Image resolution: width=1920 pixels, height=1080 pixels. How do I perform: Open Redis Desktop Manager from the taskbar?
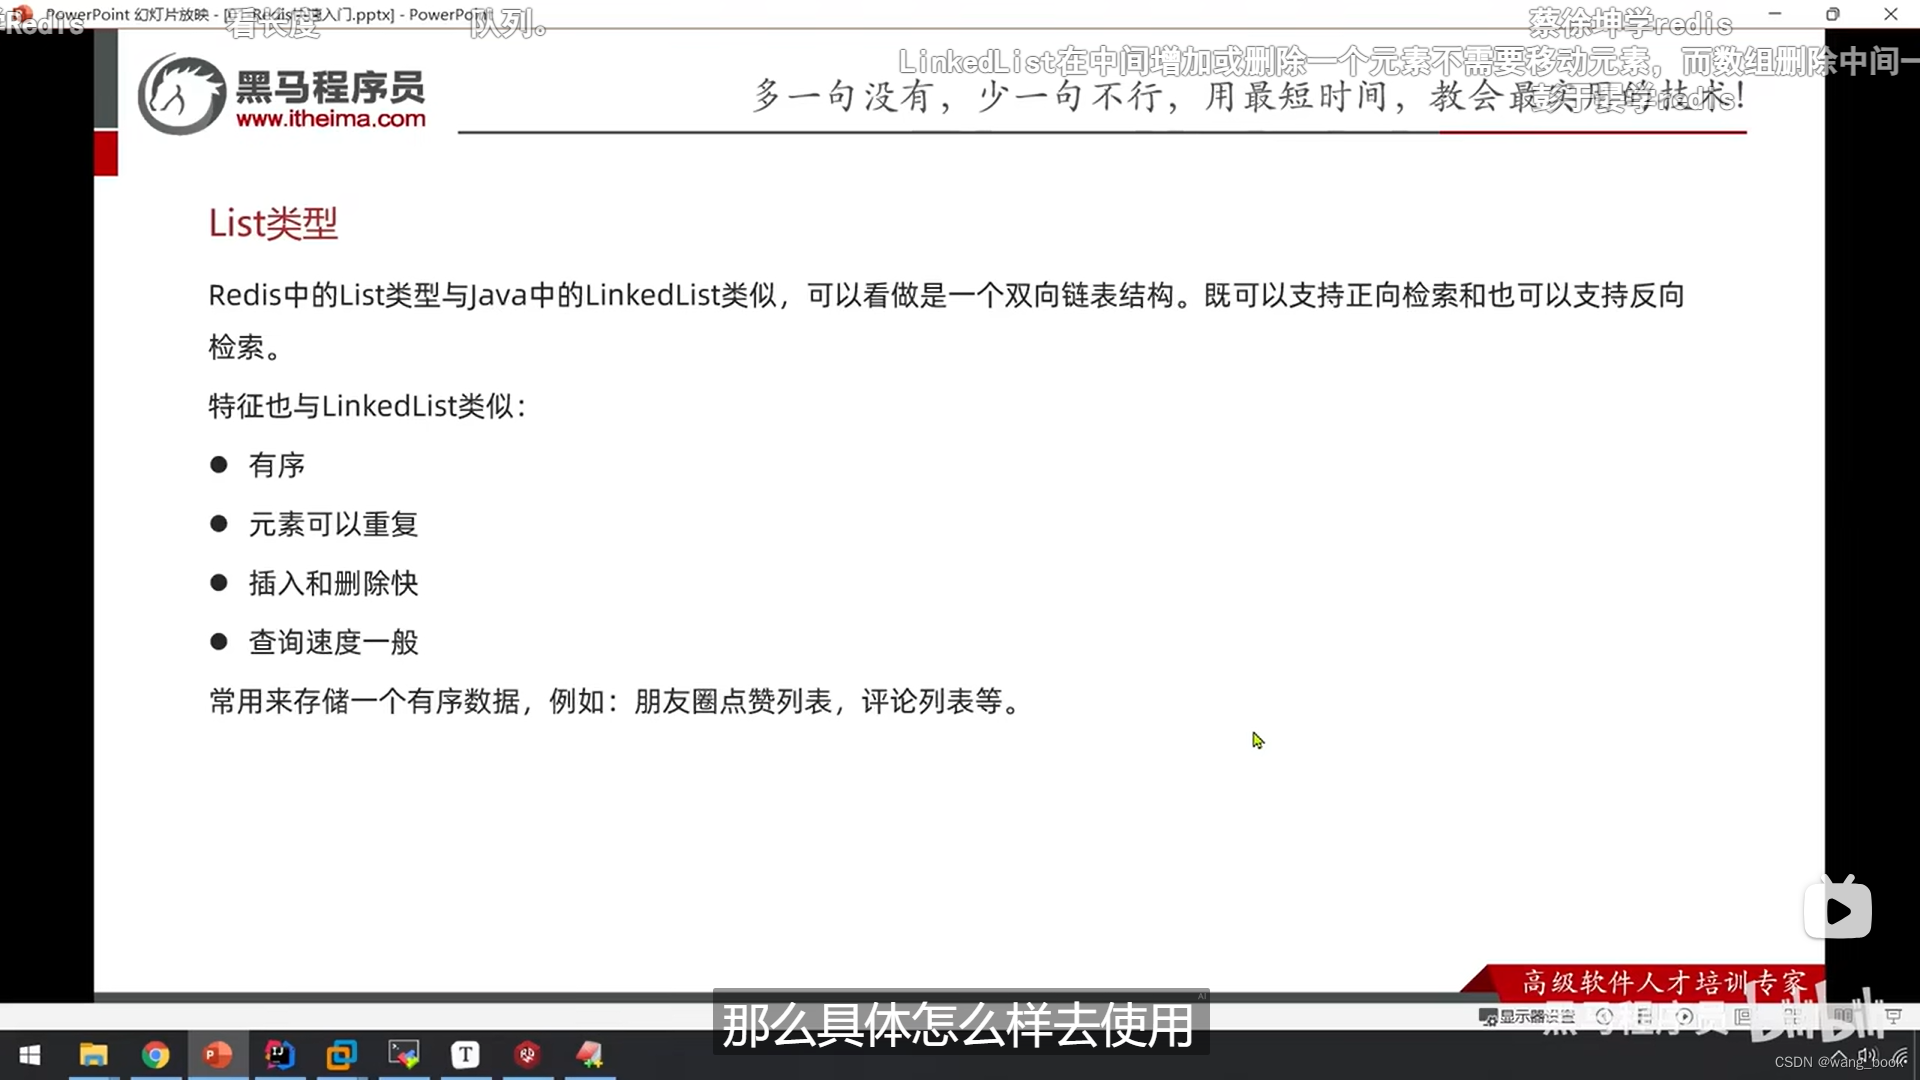(528, 1055)
